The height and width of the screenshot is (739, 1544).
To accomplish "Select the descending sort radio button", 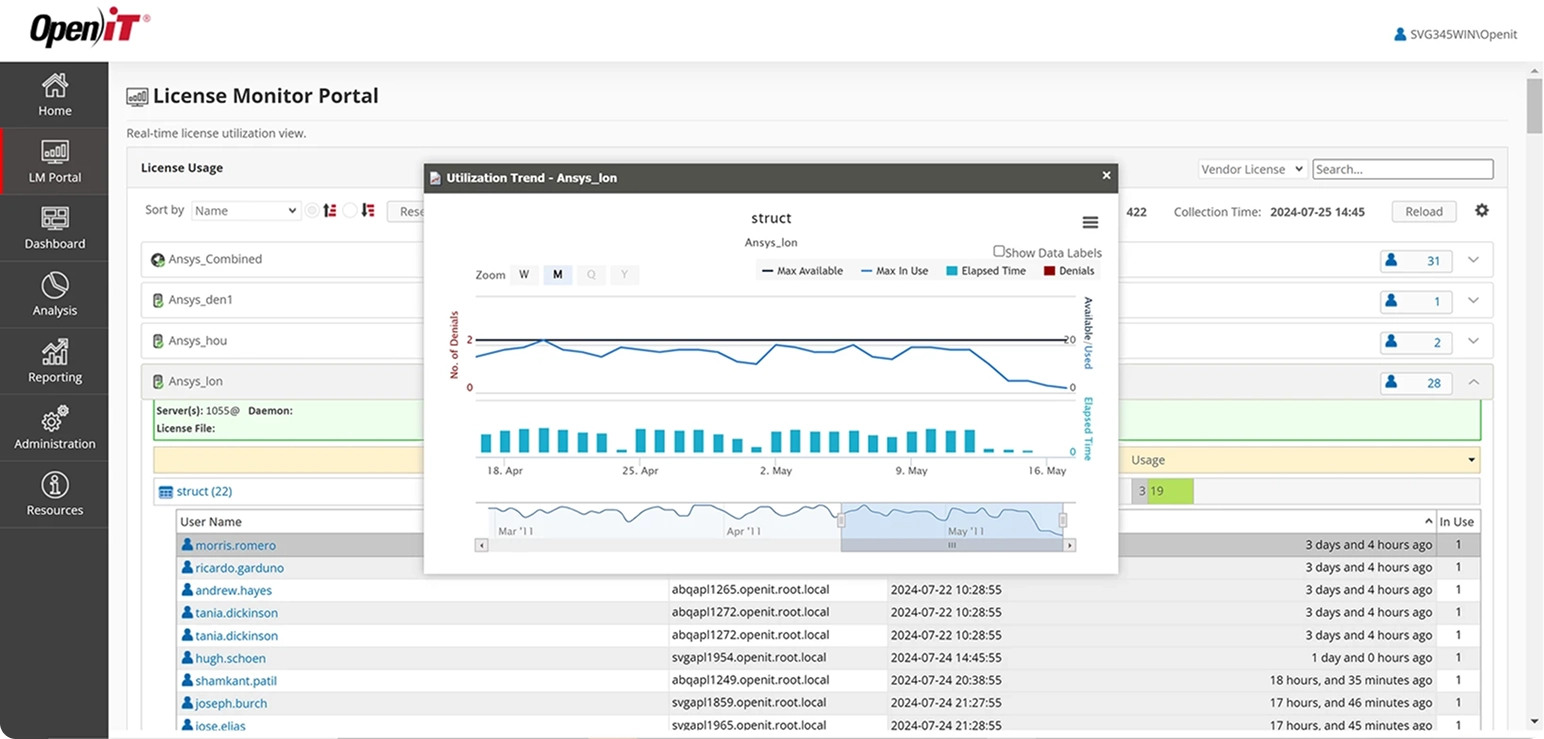I will [349, 211].
